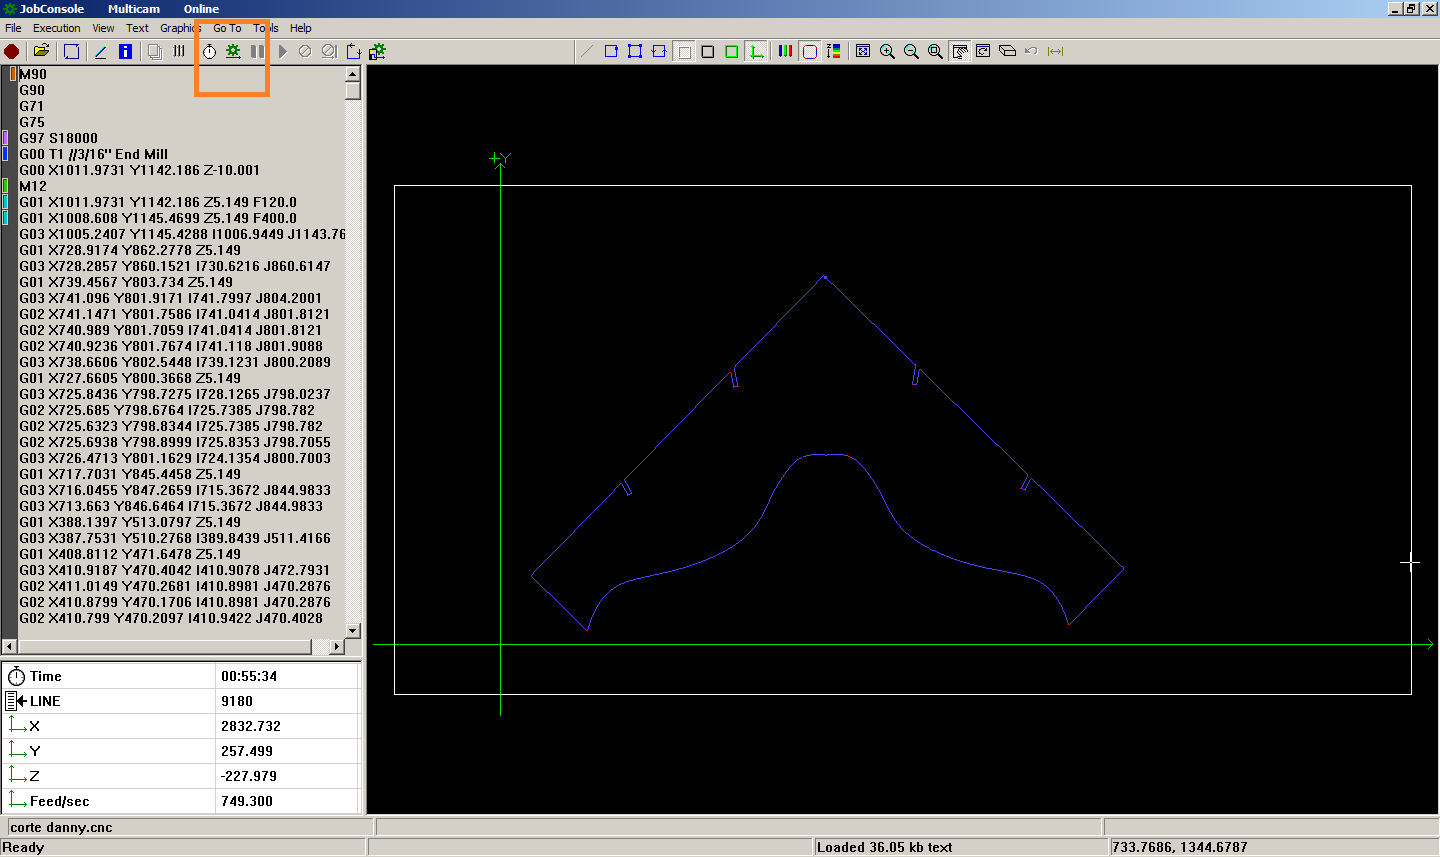
Task: Click the striped circle with bar icon
Action: pyautogui.click(x=329, y=51)
